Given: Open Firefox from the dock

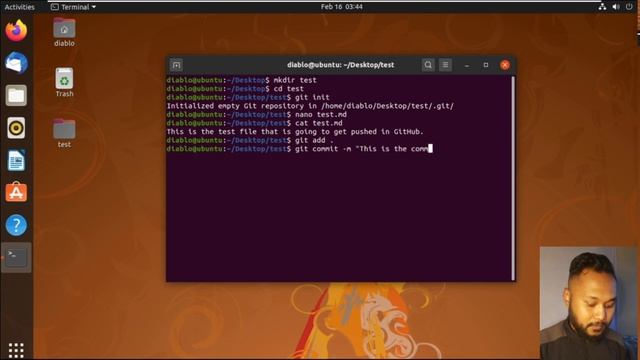Looking at the screenshot, I should [16, 30].
